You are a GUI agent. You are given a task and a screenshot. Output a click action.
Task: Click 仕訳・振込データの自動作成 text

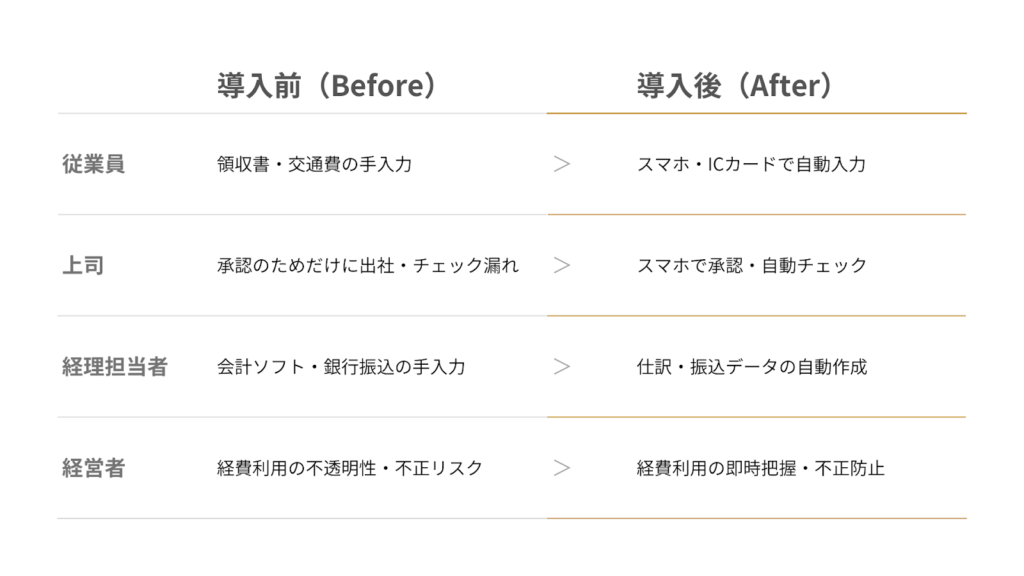coord(751,367)
